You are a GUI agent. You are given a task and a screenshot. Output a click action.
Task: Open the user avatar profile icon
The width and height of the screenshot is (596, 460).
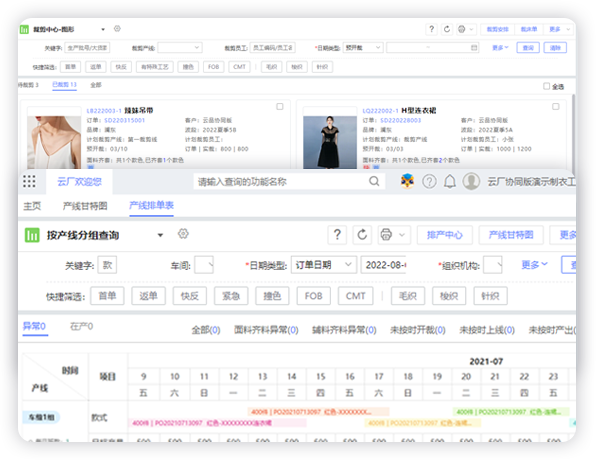(x=471, y=181)
